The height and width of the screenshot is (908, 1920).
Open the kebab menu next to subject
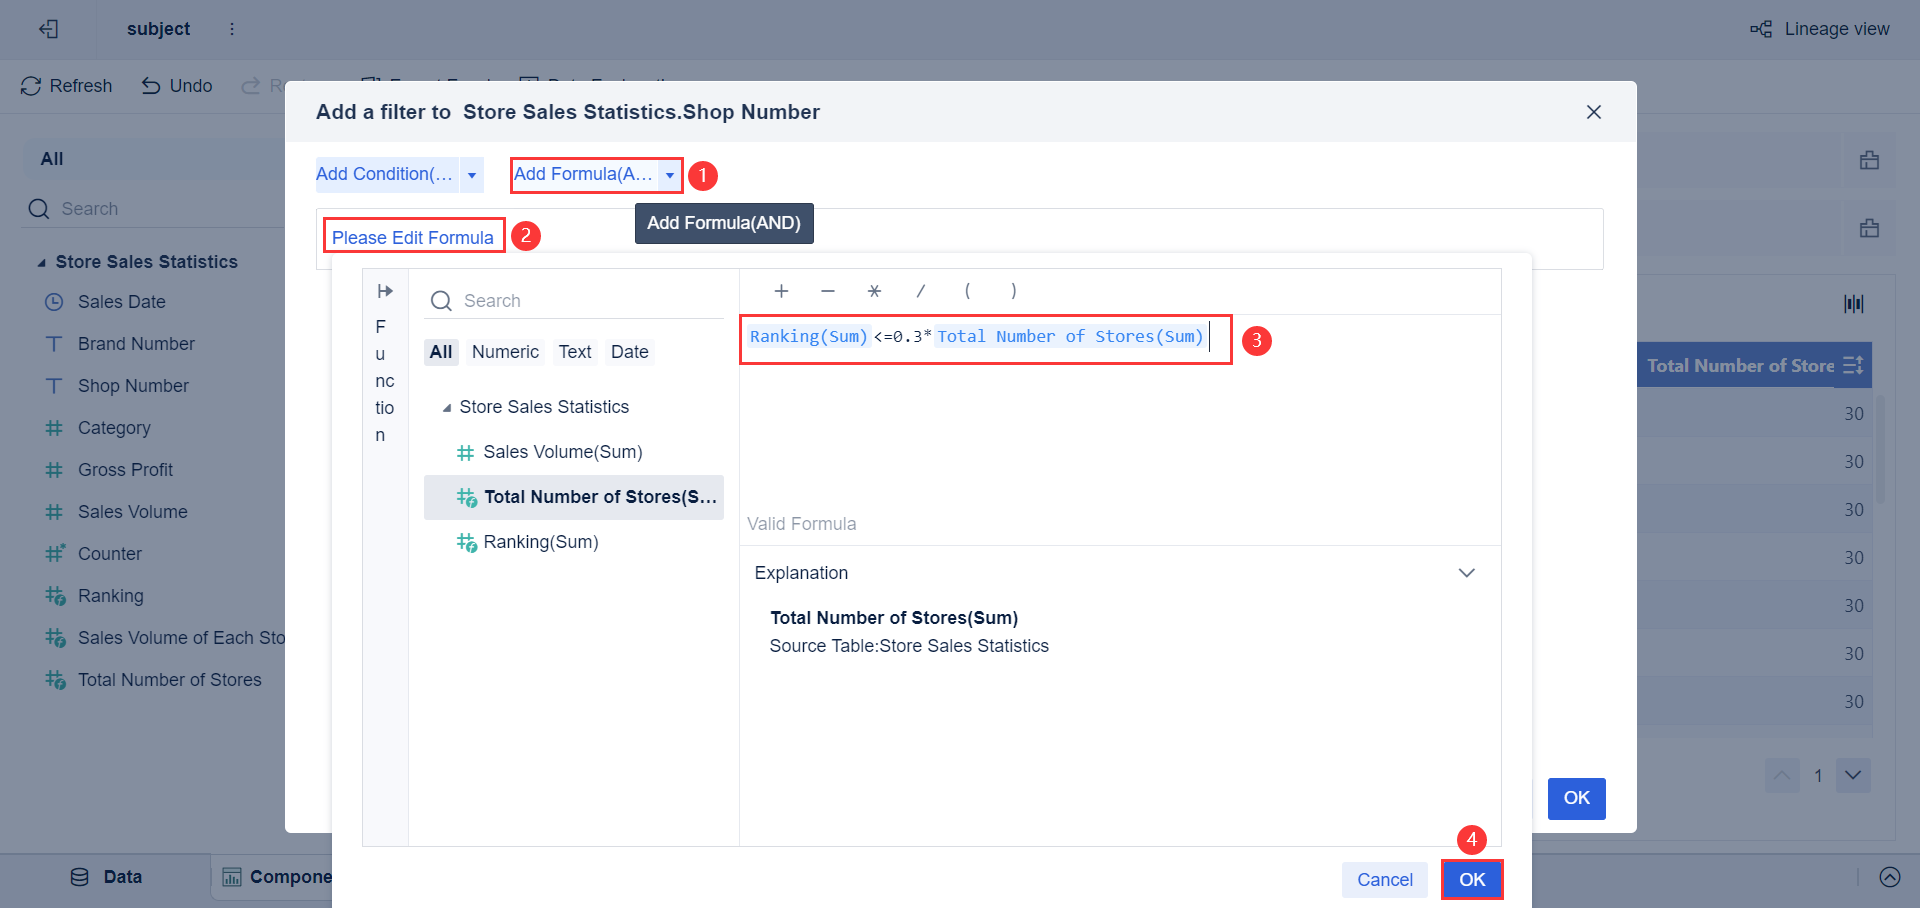coord(232,29)
